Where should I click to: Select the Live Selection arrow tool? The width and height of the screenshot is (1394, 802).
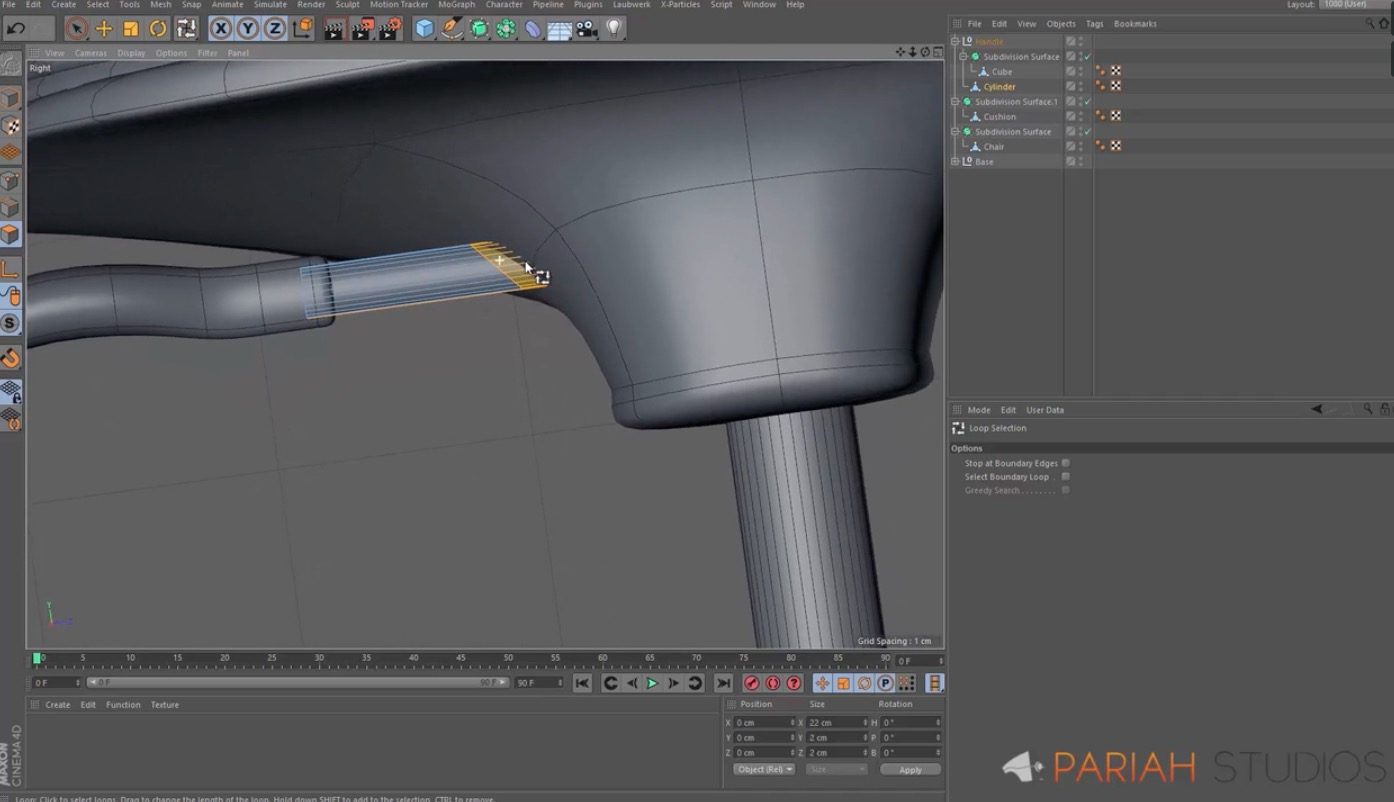coord(77,28)
